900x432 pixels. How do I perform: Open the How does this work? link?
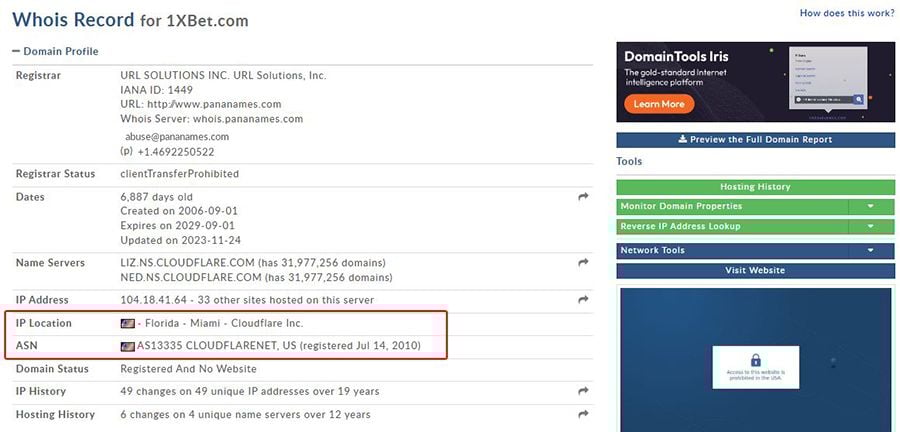click(847, 13)
